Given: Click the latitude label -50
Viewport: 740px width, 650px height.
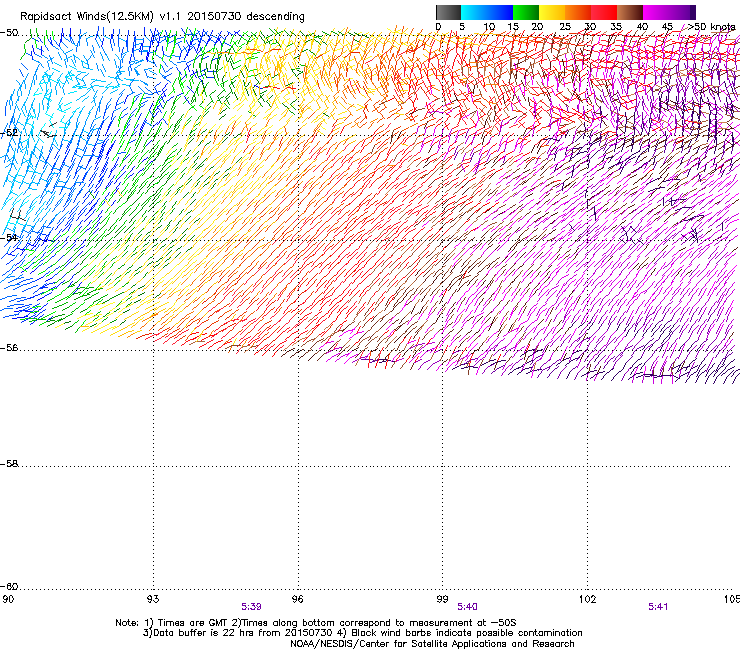Looking at the screenshot, I should click(x=9, y=33).
